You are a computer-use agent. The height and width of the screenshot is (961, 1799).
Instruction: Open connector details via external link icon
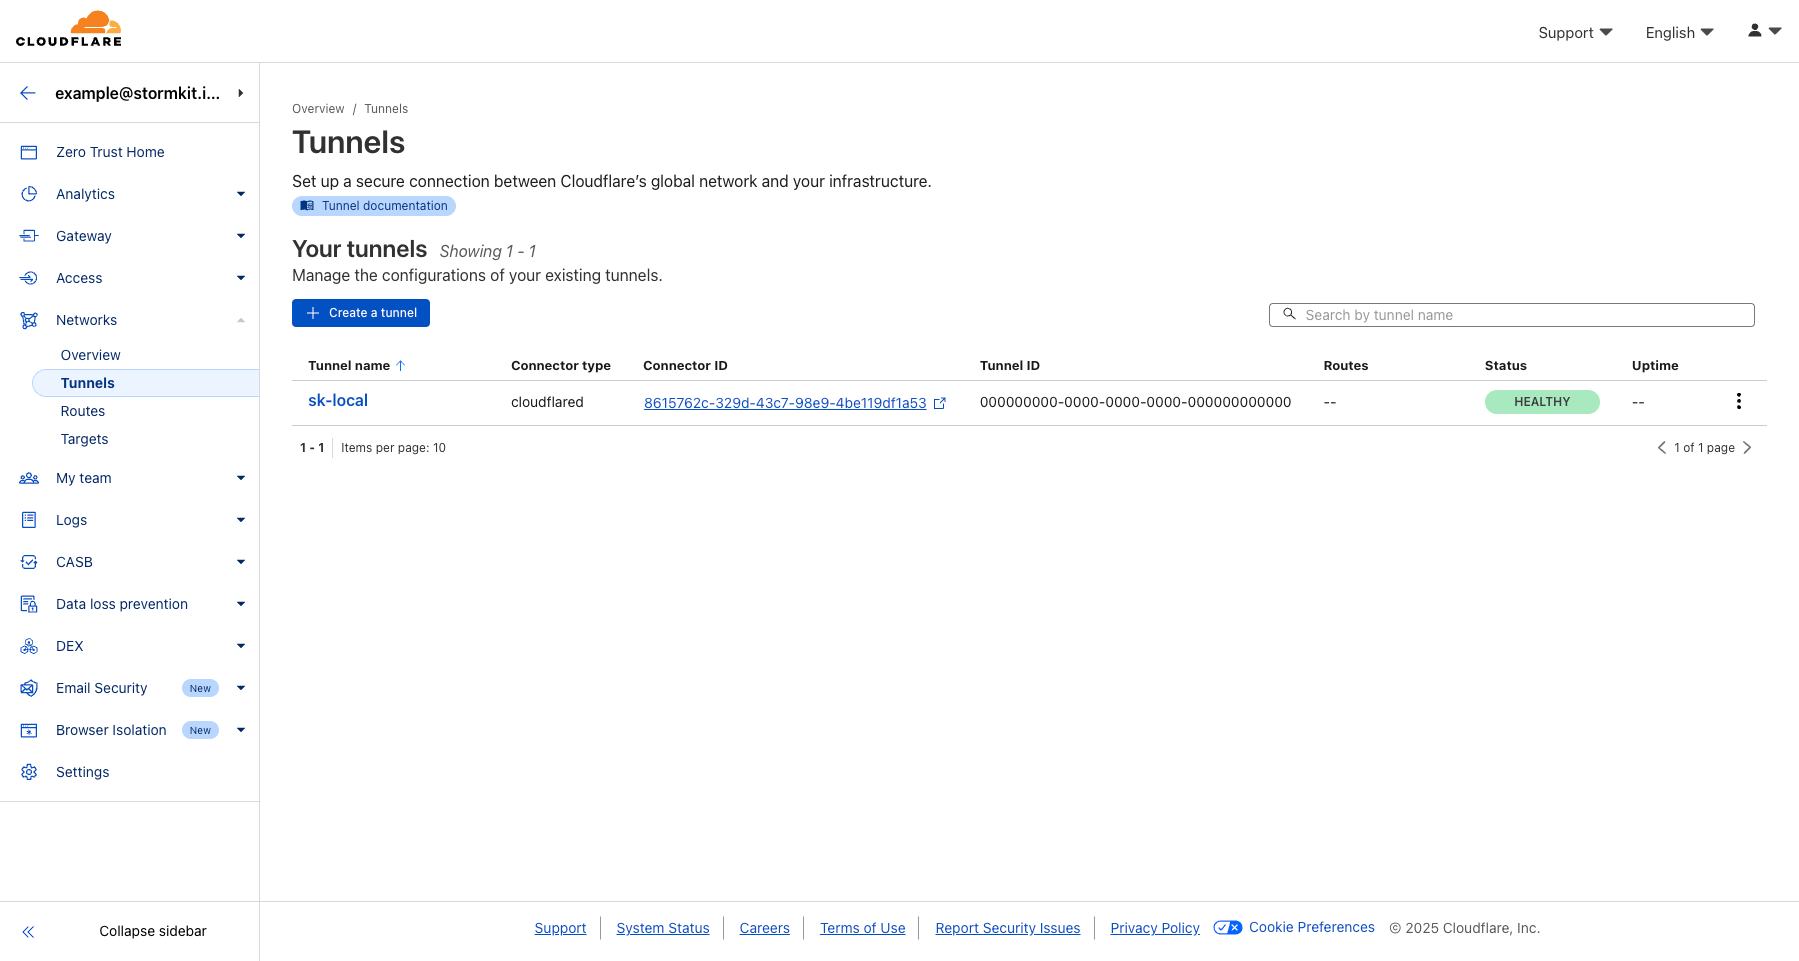(940, 402)
